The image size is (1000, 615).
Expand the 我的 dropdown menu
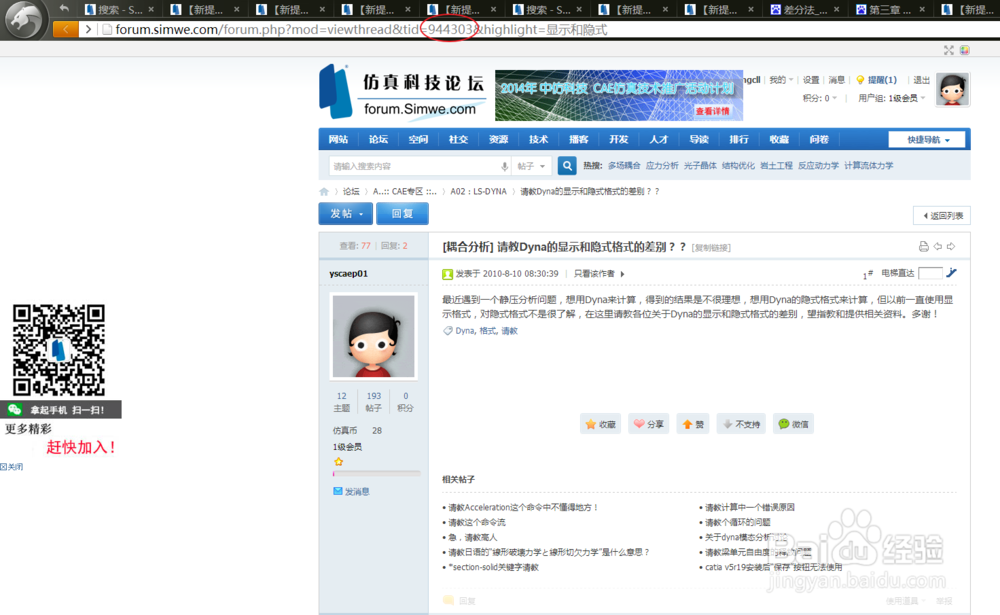tap(779, 79)
